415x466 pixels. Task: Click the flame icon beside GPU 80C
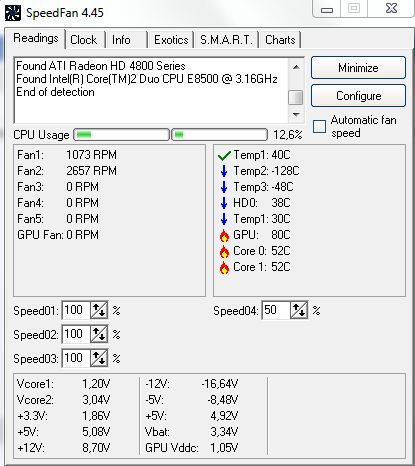click(x=224, y=235)
